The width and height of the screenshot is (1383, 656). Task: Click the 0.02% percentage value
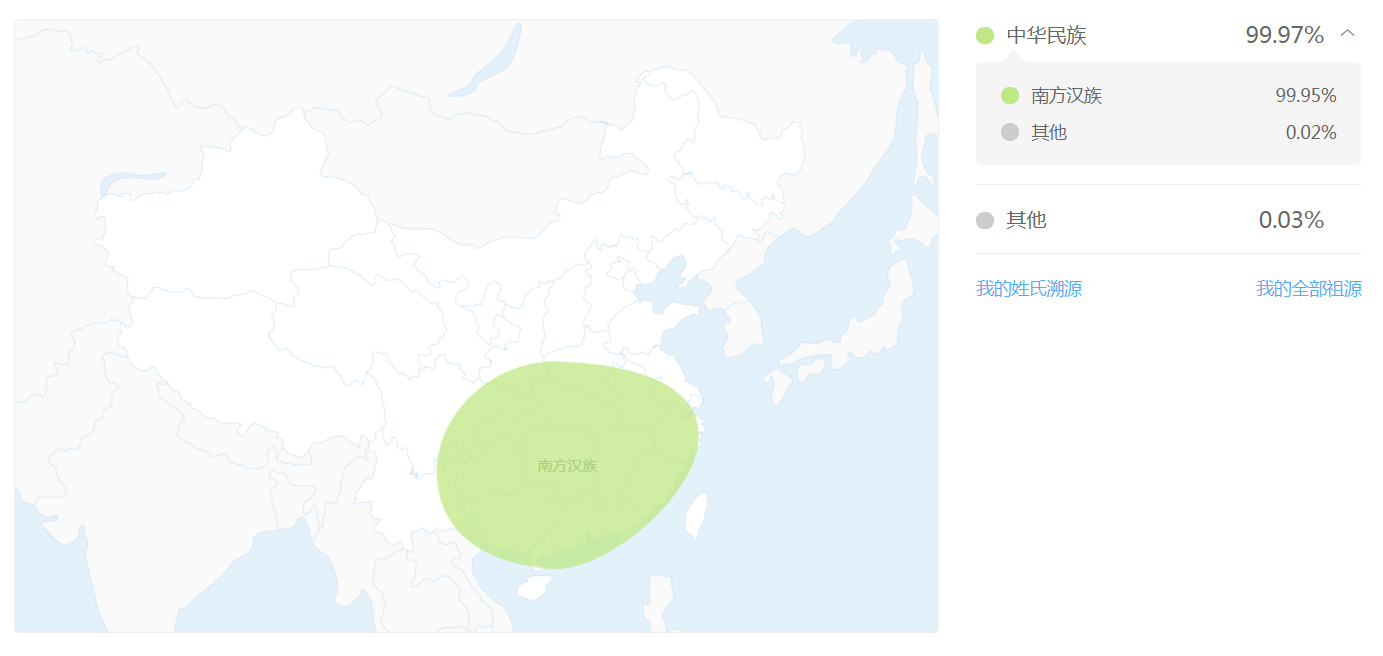coord(1310,132)
